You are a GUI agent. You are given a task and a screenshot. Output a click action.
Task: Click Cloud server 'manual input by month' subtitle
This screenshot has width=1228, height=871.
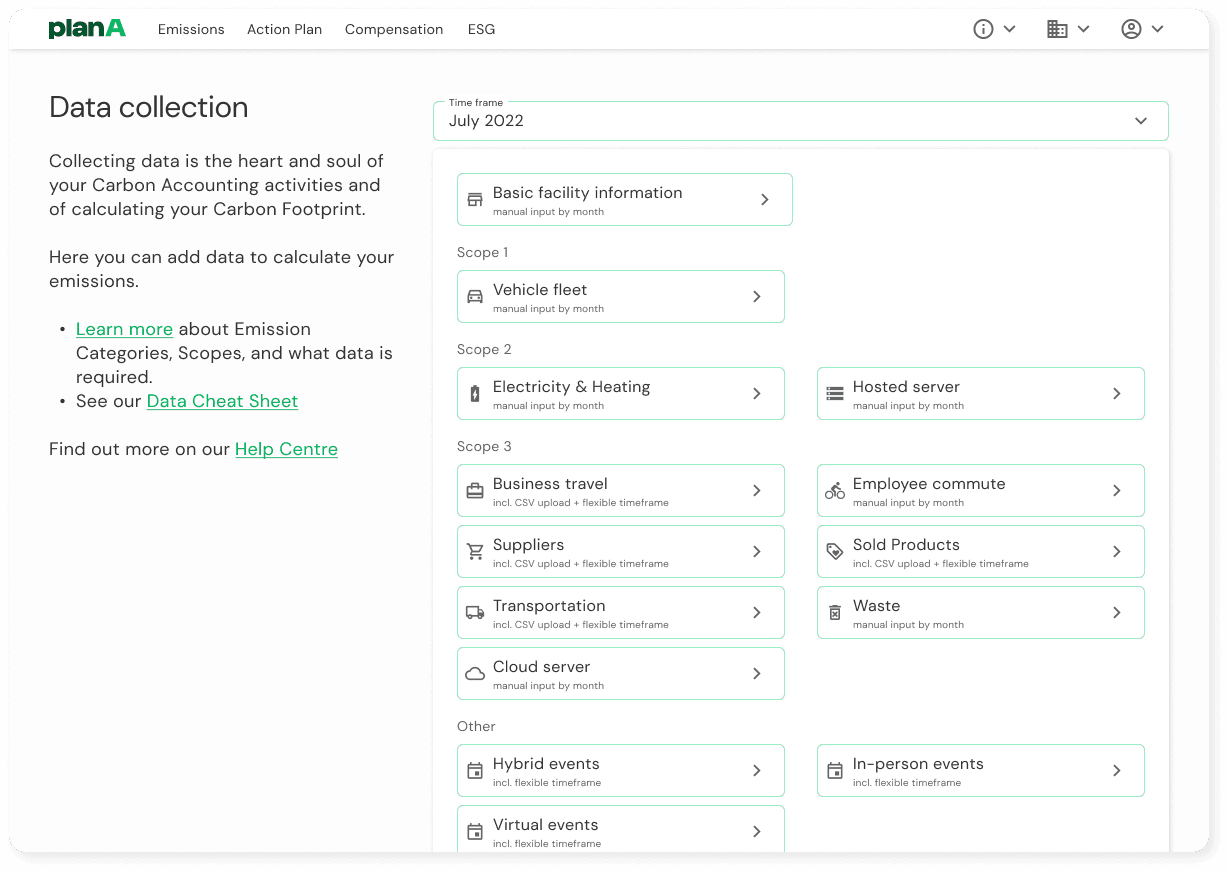click(548, 686)
